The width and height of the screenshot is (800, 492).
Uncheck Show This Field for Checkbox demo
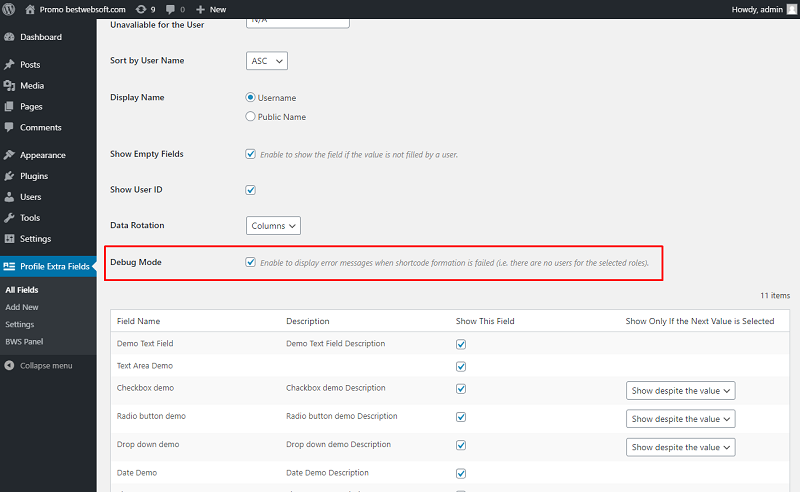click(x=461, y=389)
